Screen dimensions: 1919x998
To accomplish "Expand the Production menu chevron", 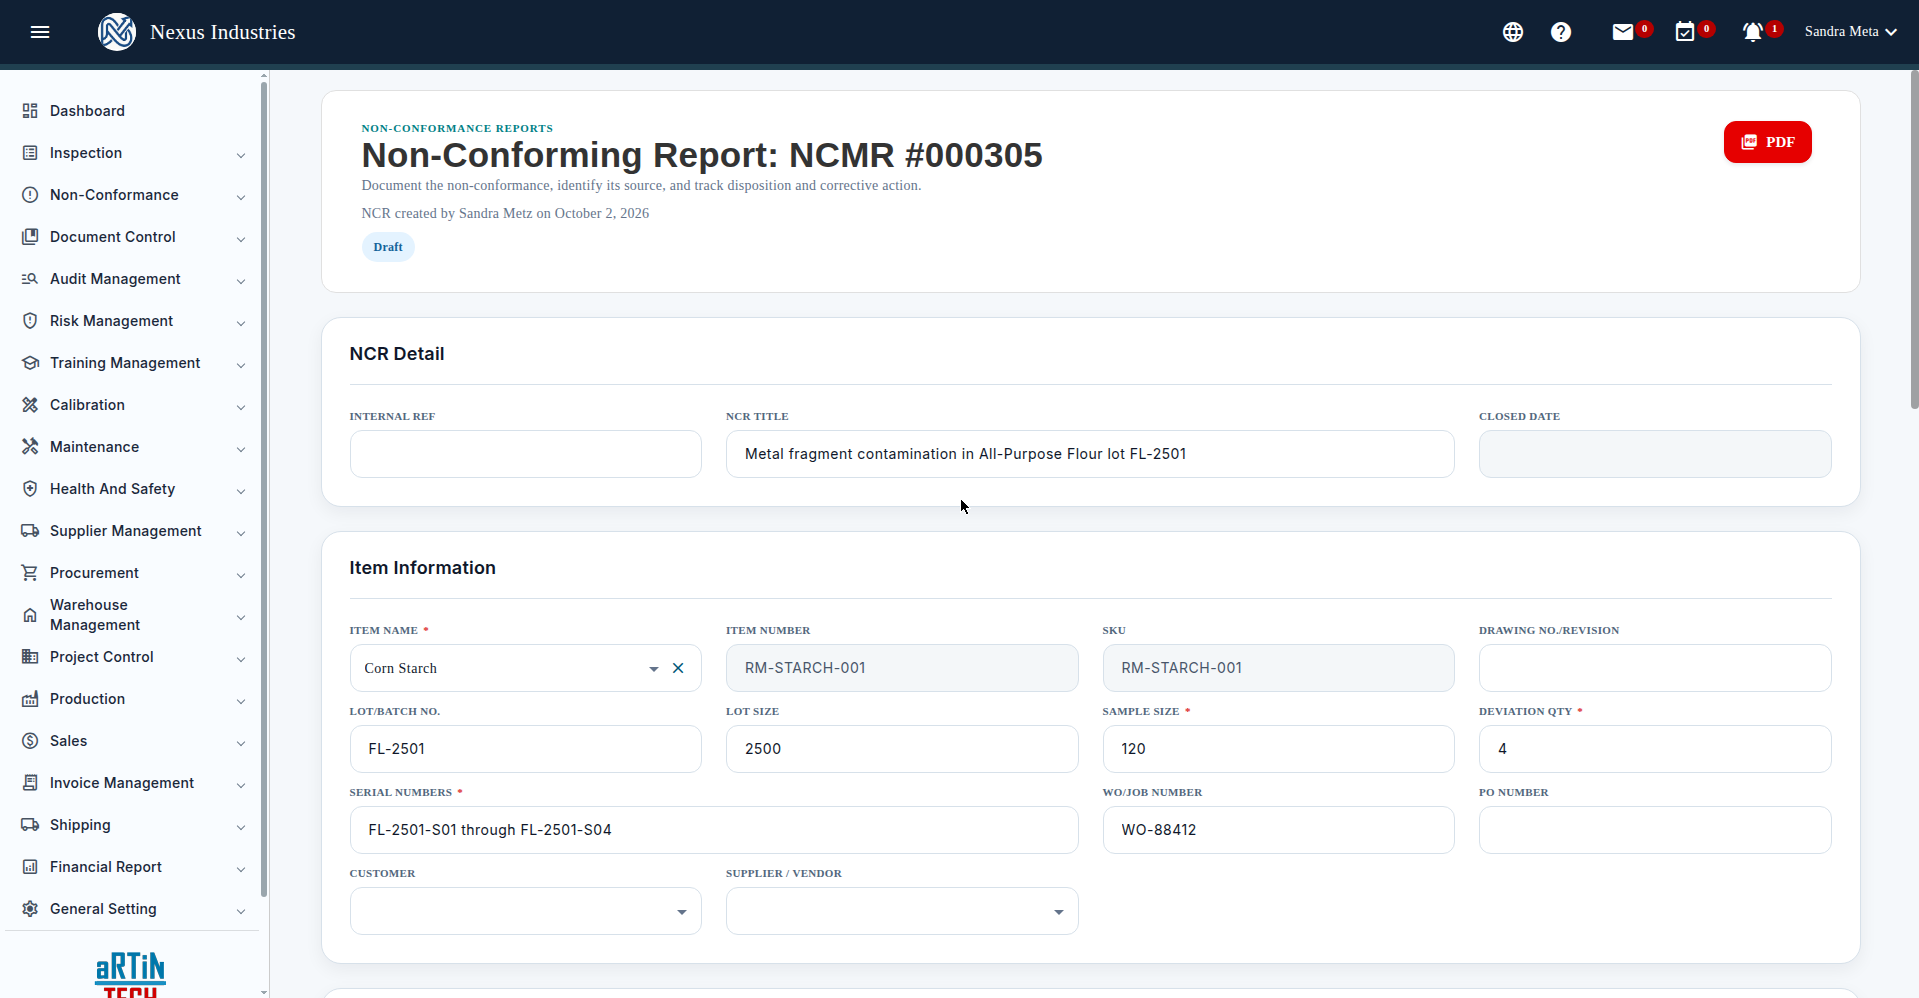I will (x=241, y=701).
